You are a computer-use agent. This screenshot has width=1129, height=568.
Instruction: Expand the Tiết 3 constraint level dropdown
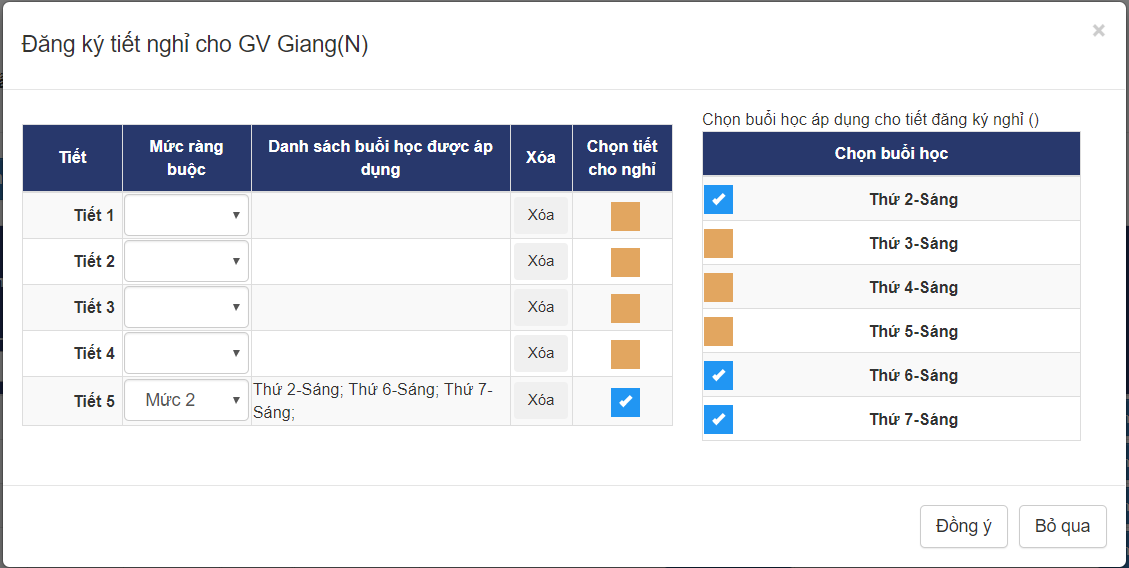[x=186, y=307]
